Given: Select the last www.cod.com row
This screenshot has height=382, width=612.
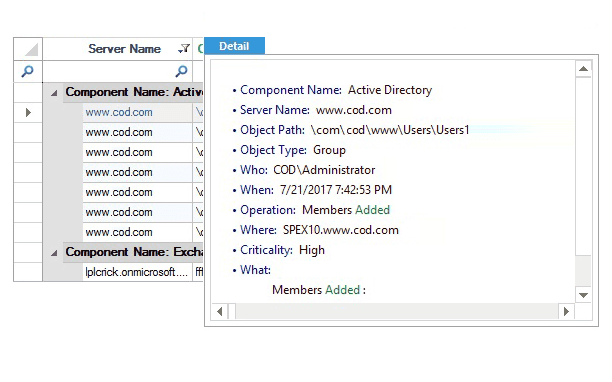Looking at the screenshot, I should tap(137, 232).
